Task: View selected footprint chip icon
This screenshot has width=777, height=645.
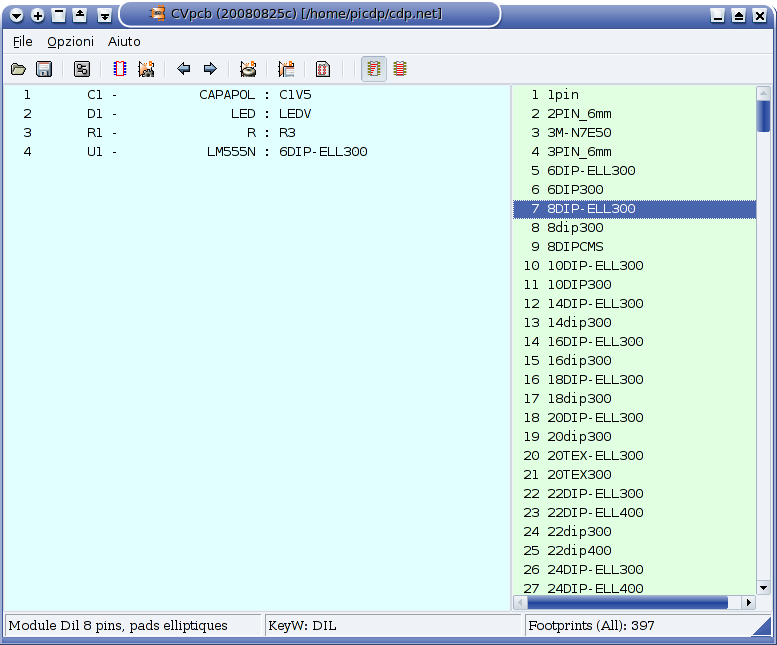Action: pyautogui.click(x=119, y=69)
